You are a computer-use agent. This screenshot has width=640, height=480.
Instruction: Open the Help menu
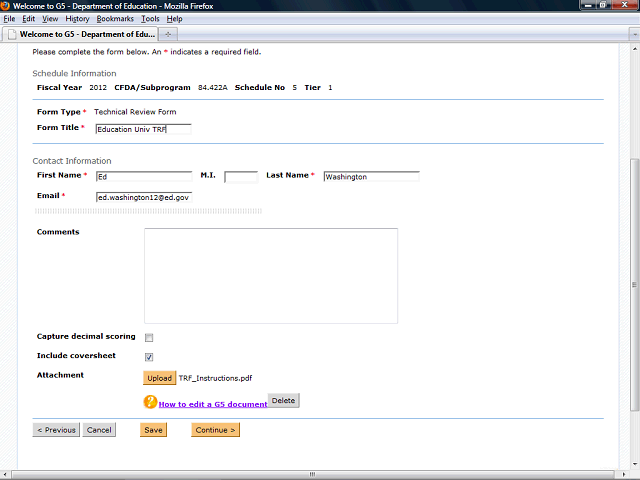click(x=174, y=19)
